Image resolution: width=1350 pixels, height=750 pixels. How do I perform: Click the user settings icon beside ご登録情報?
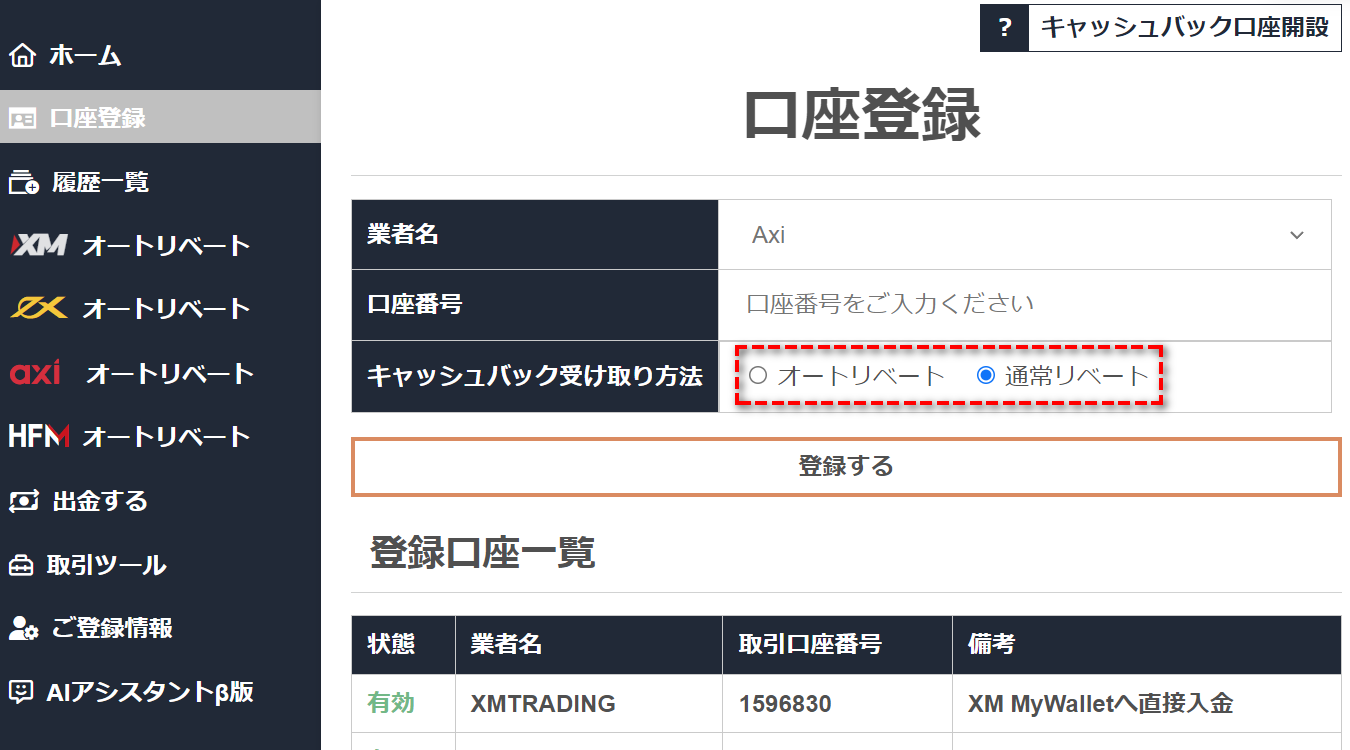(23, 628)
